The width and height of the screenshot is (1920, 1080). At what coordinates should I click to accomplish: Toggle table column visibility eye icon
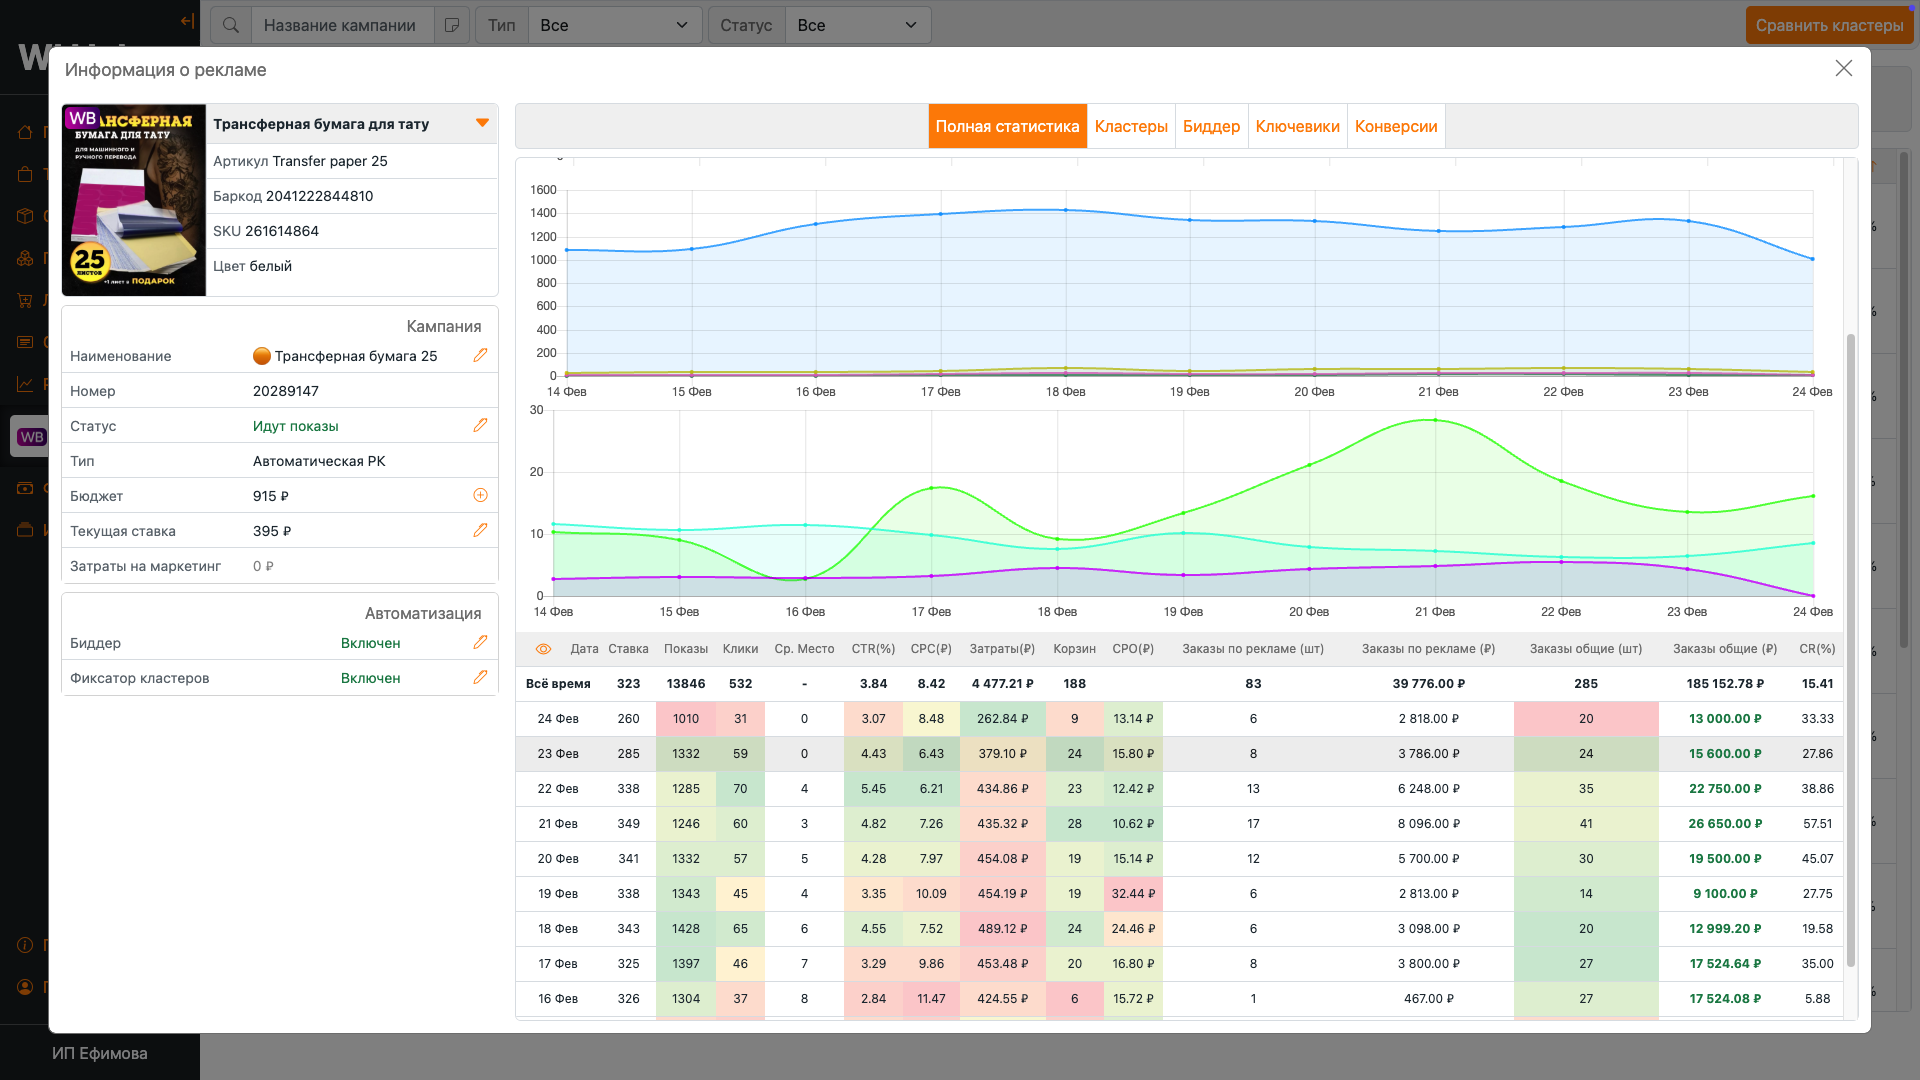543,649
